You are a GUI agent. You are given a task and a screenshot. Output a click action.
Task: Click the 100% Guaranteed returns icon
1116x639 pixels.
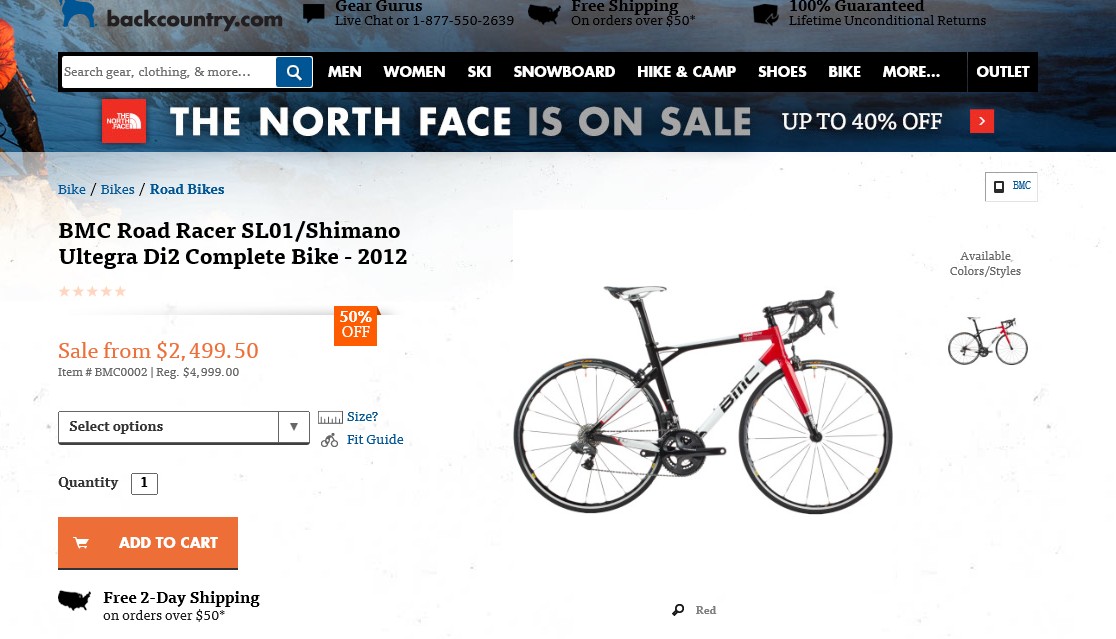pos(766,14)
